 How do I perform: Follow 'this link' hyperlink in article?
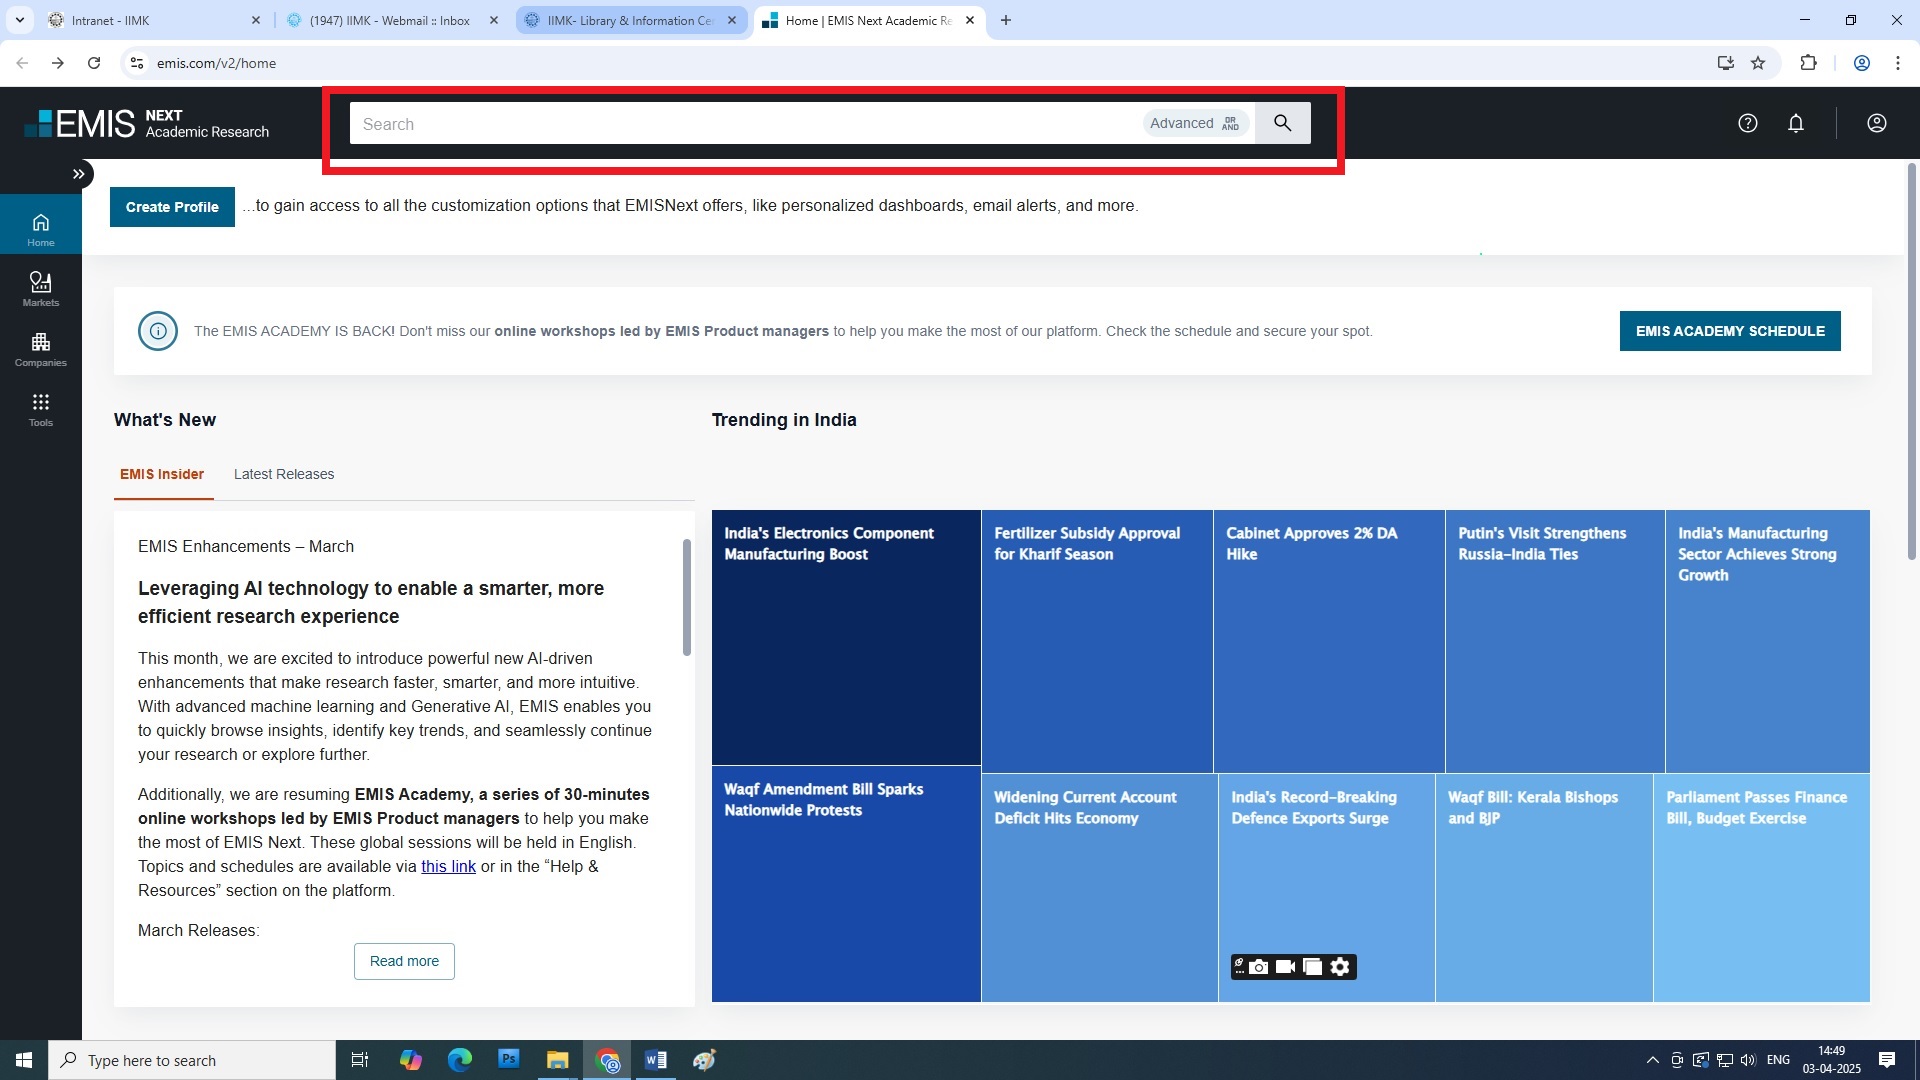pos(448,866)
